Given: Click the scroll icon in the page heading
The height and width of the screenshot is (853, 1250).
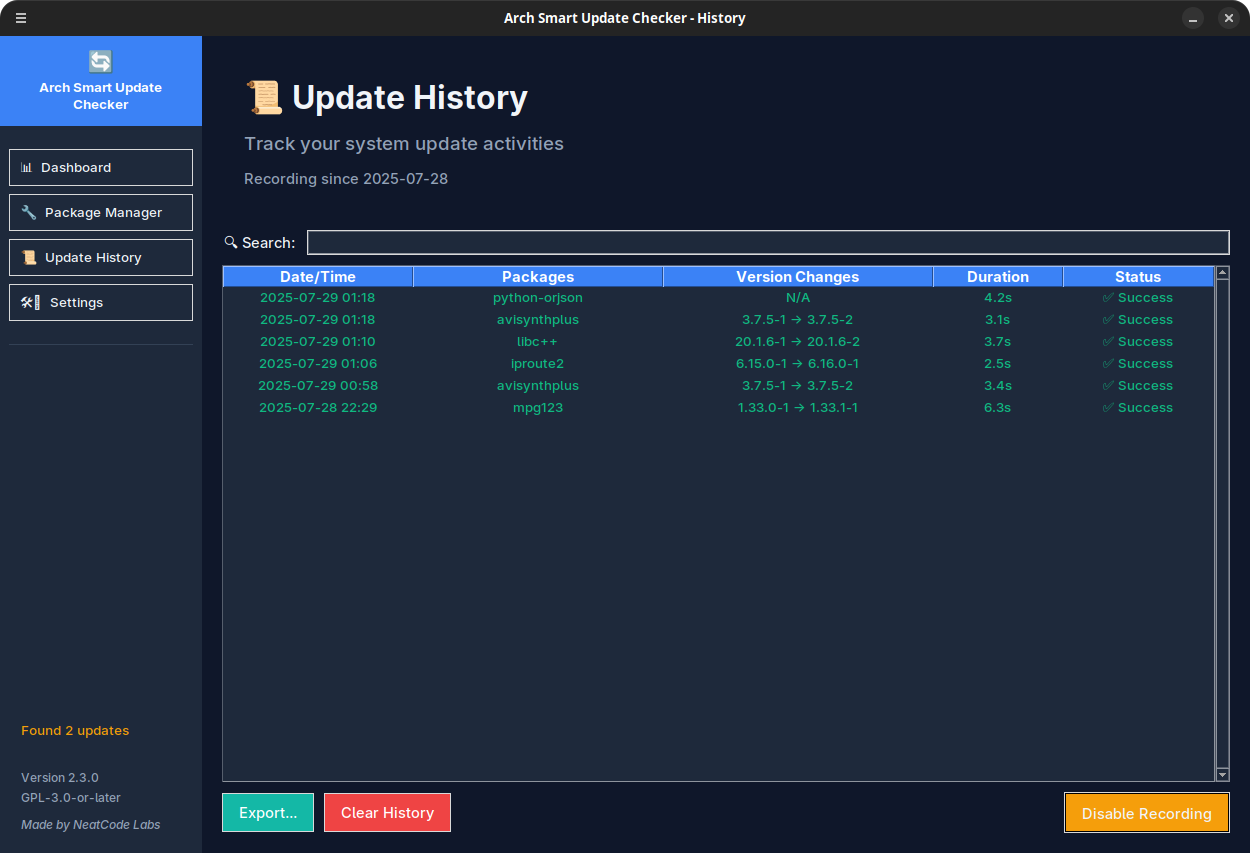Looking at the screenshot, I should tap(263, 97).
